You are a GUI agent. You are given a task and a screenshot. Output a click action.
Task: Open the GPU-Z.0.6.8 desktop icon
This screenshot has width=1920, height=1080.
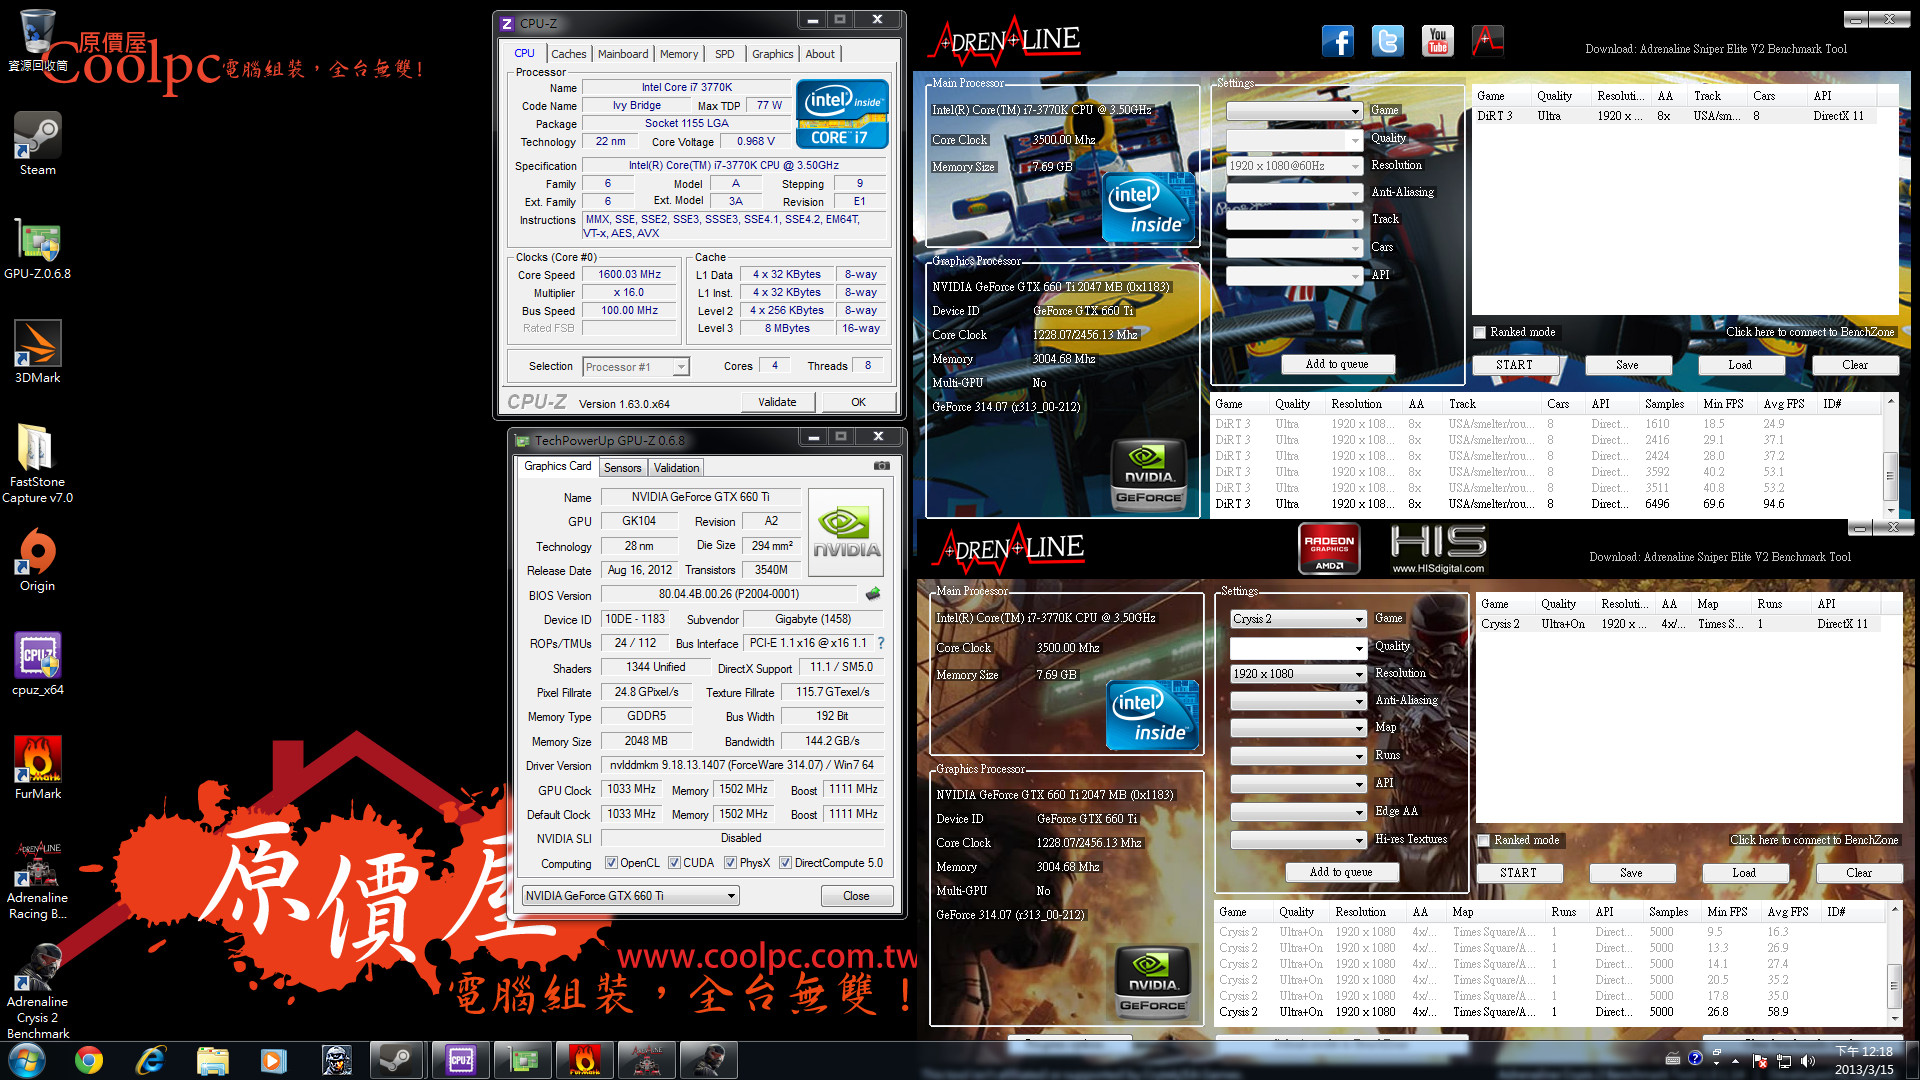[x=38, y=247]
